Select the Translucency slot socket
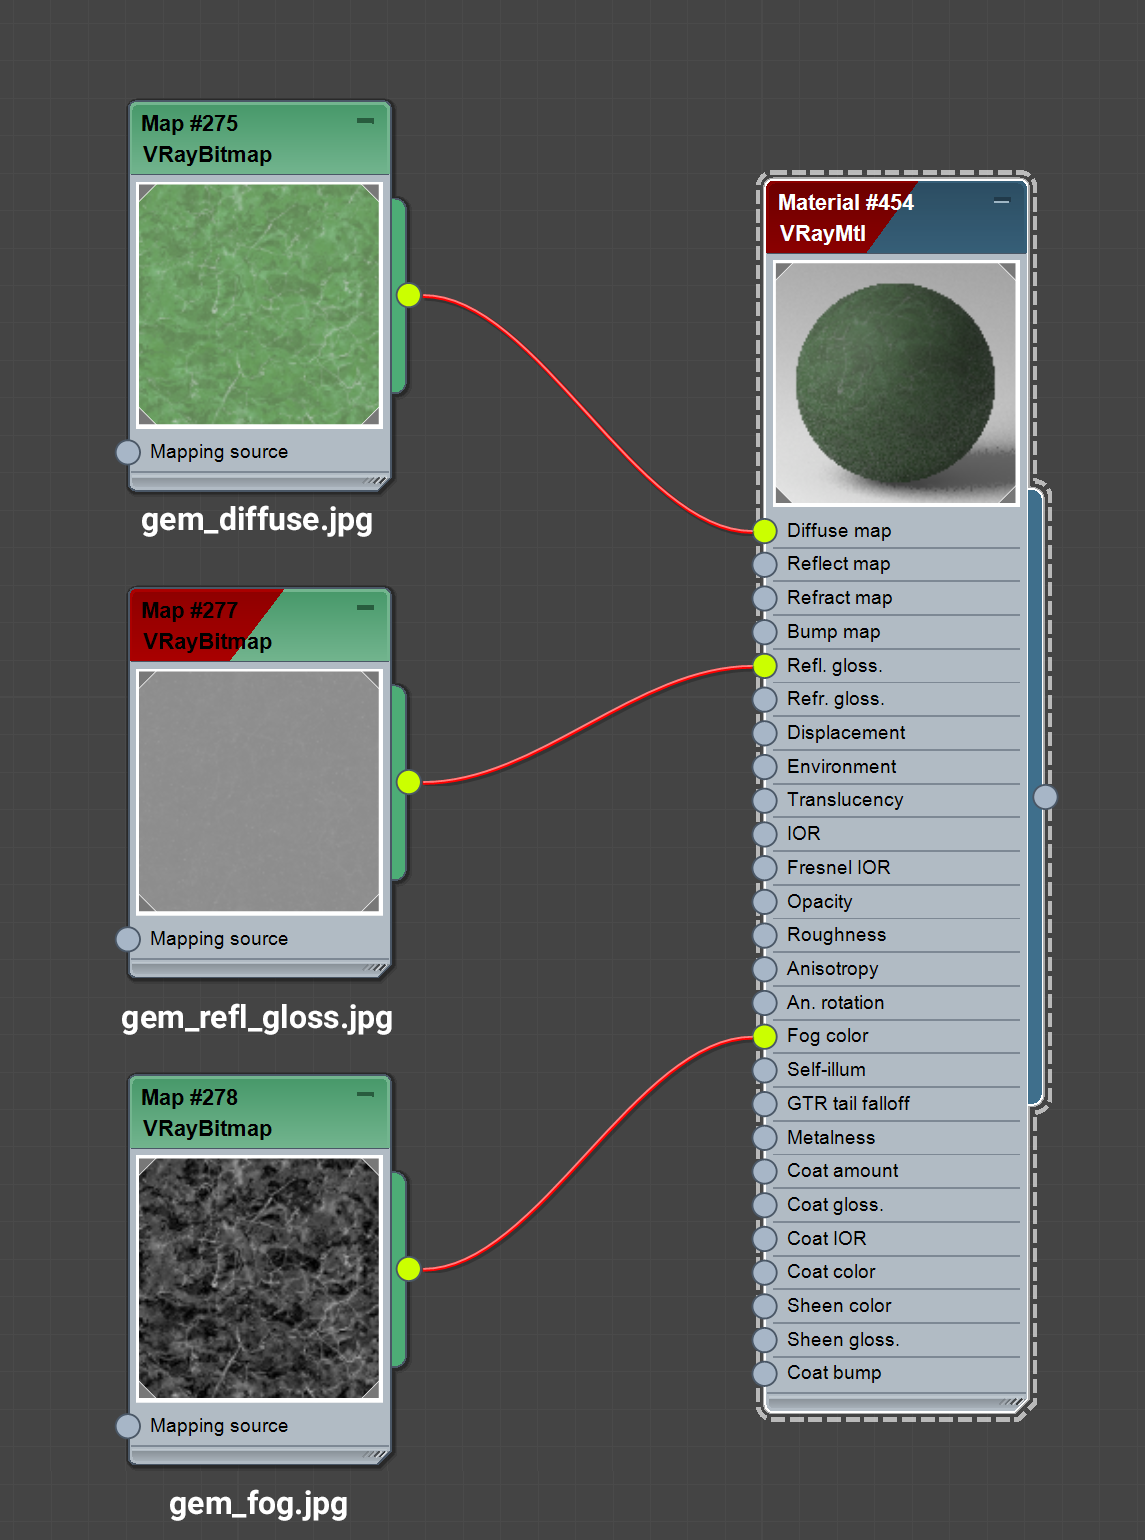This screenshot has height=1540, width=1145. [764, 800]
